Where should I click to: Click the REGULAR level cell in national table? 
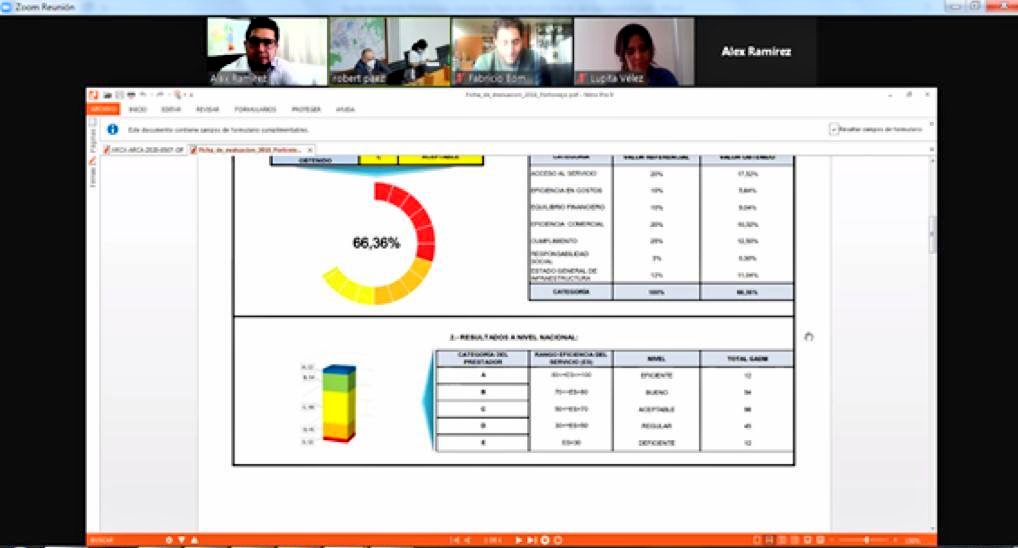(656, 426)
